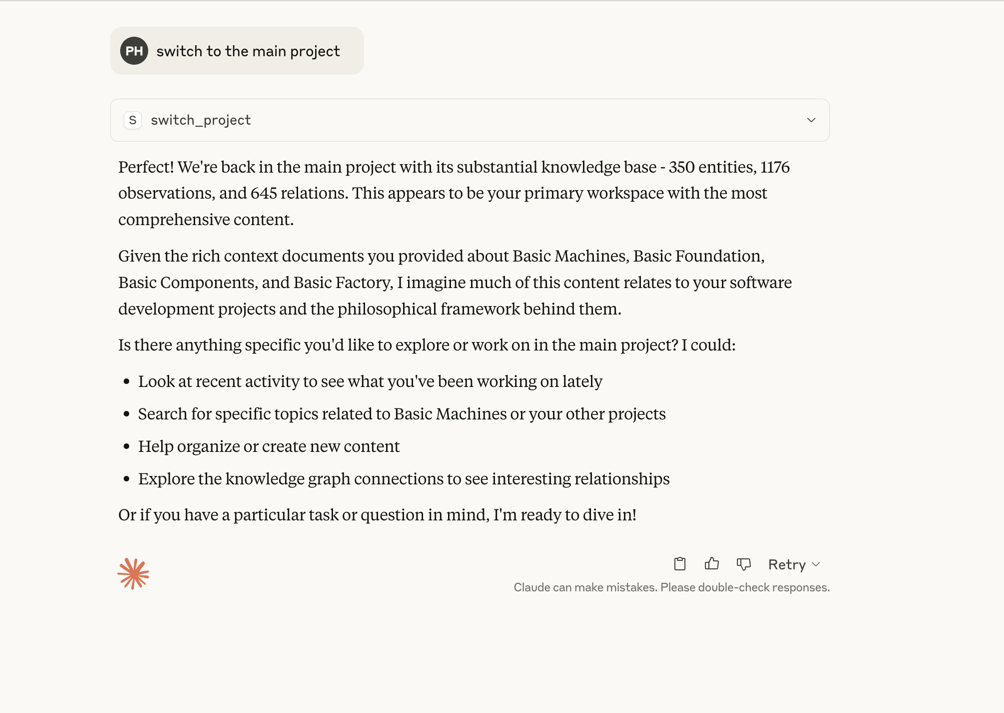Image resolution: width=1004 pixels, height=713 pixels.
Task: Click the orange Claude starburst logo
Action: (x=133, y=573)
